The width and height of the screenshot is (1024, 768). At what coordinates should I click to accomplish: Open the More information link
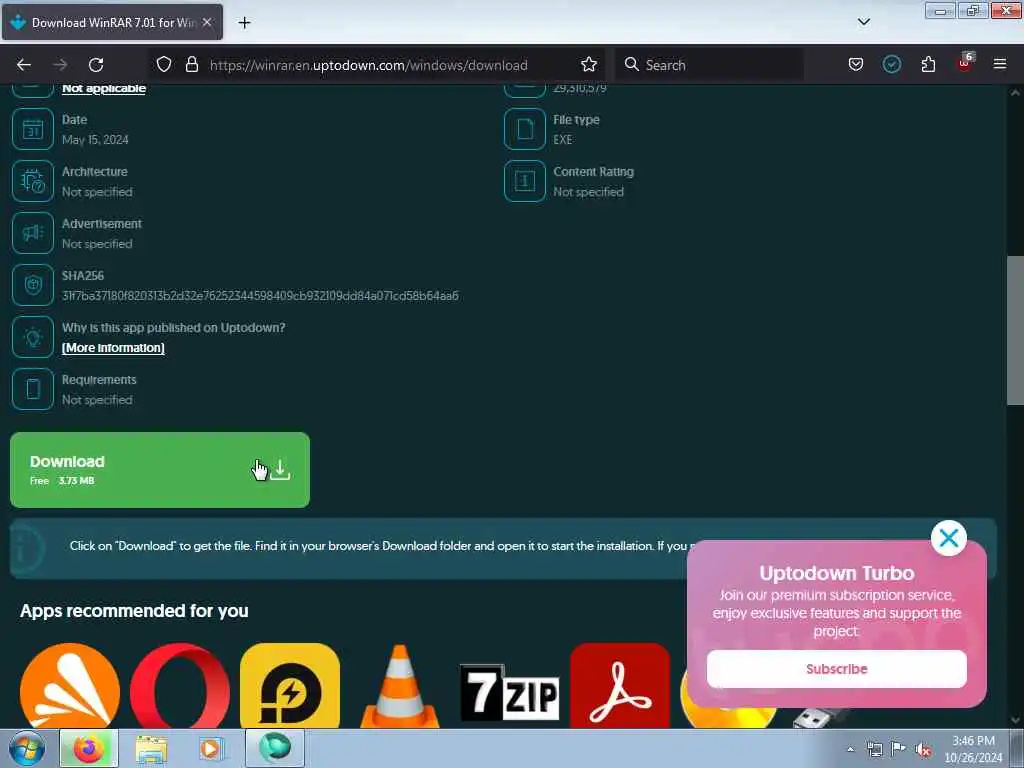pyautogui.click(x=113, y=347)
